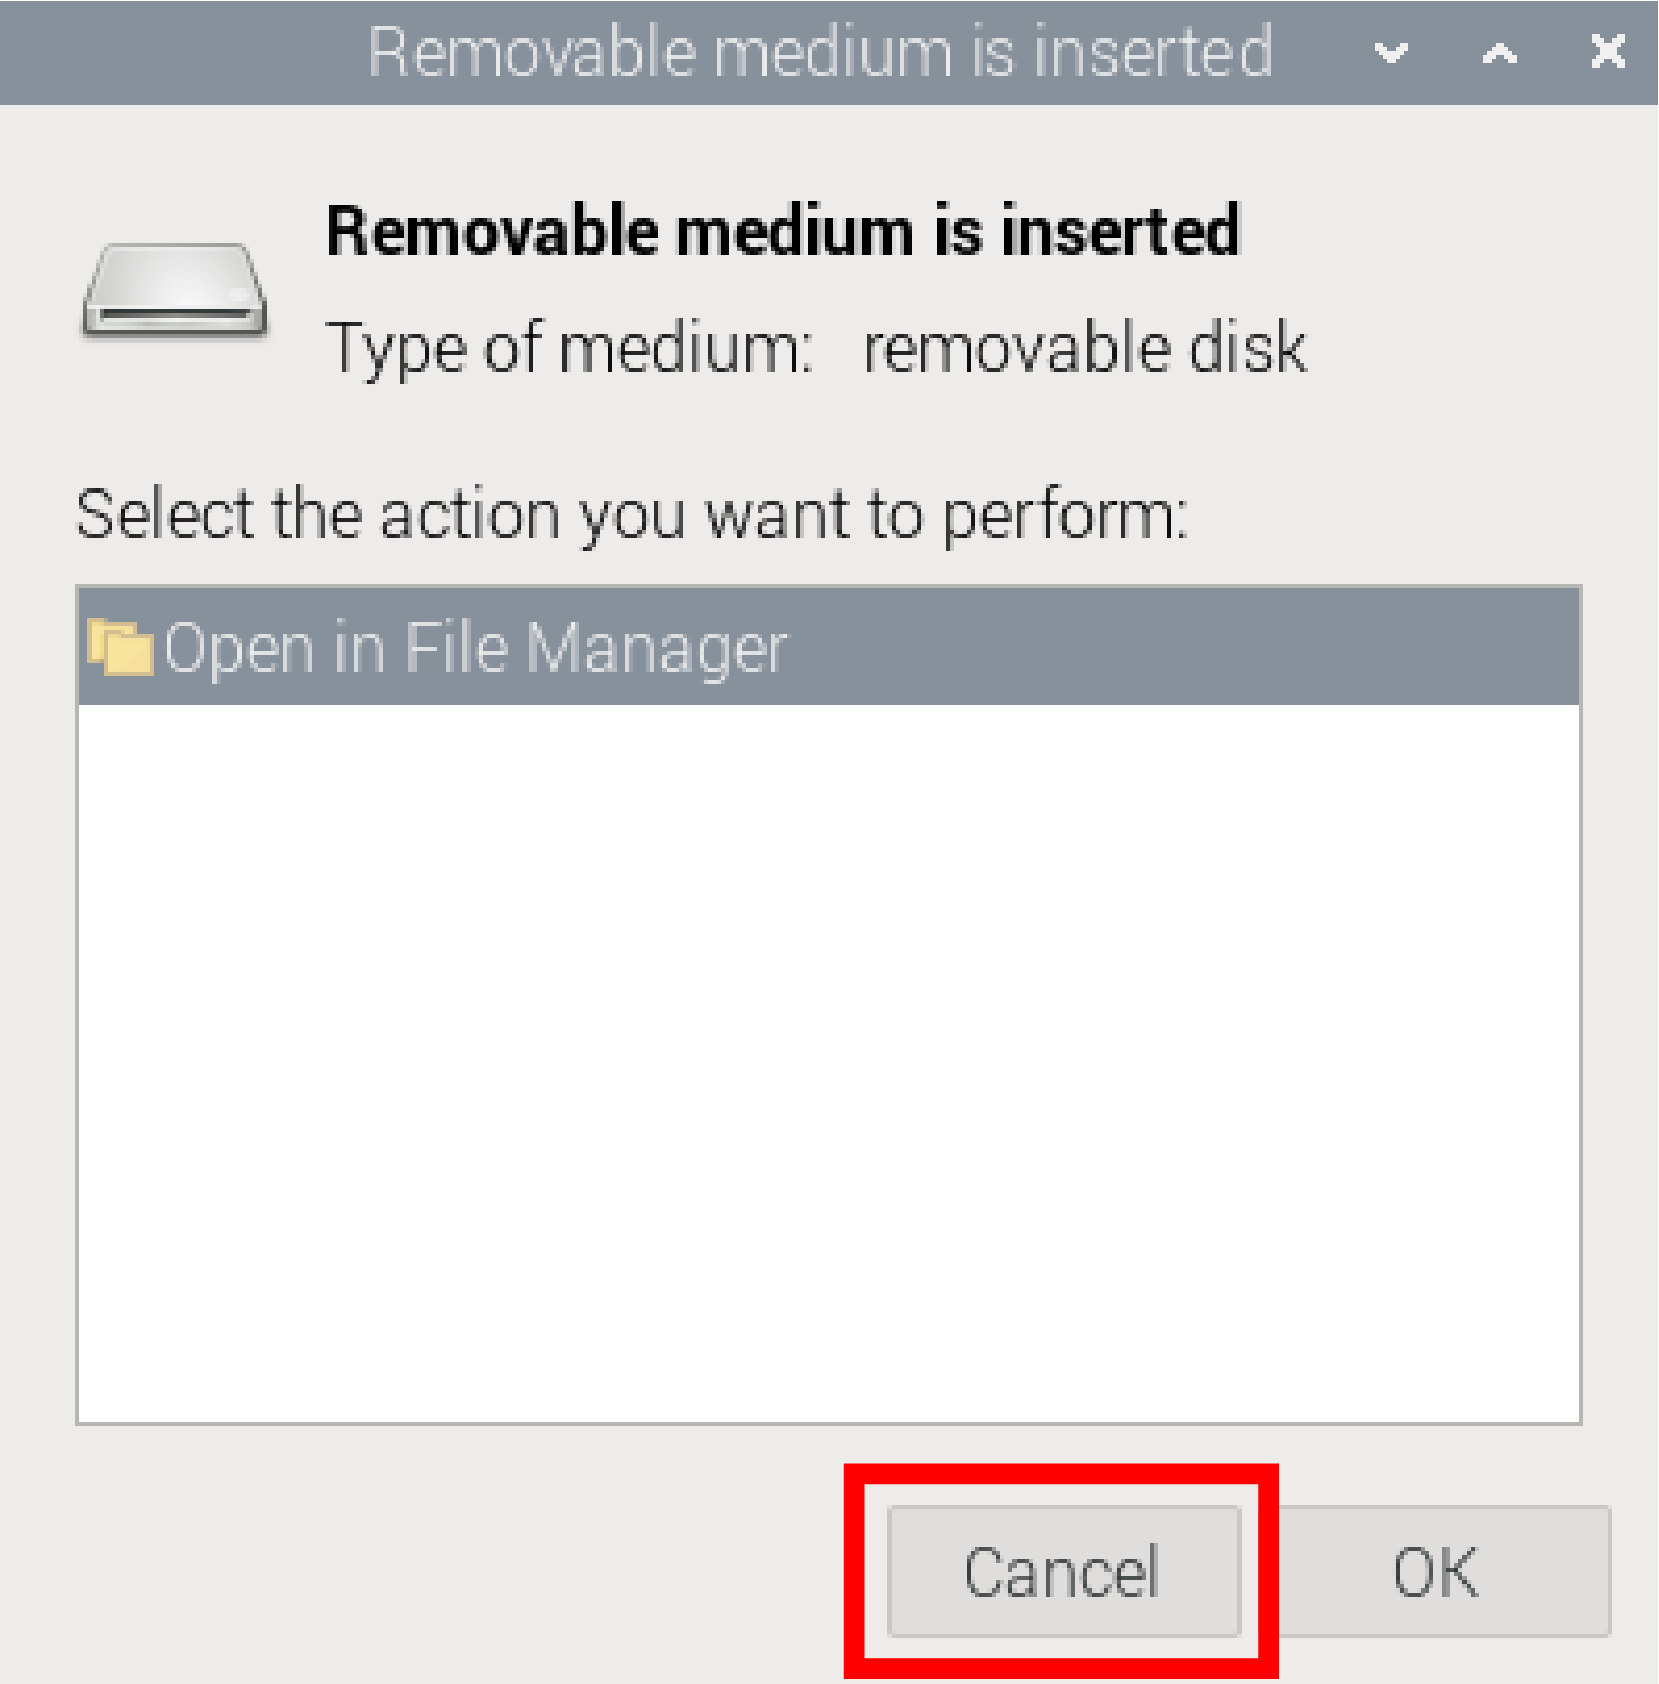The height and width of the screenshot is (1684, 1659).
Task: Click the 'Type of medium:' label
Action: click(x=569, y=349)
